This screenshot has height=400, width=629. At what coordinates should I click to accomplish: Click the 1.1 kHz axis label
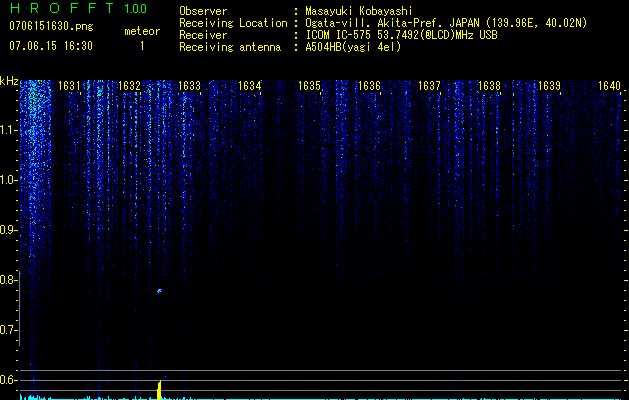(x=8, y=131)
